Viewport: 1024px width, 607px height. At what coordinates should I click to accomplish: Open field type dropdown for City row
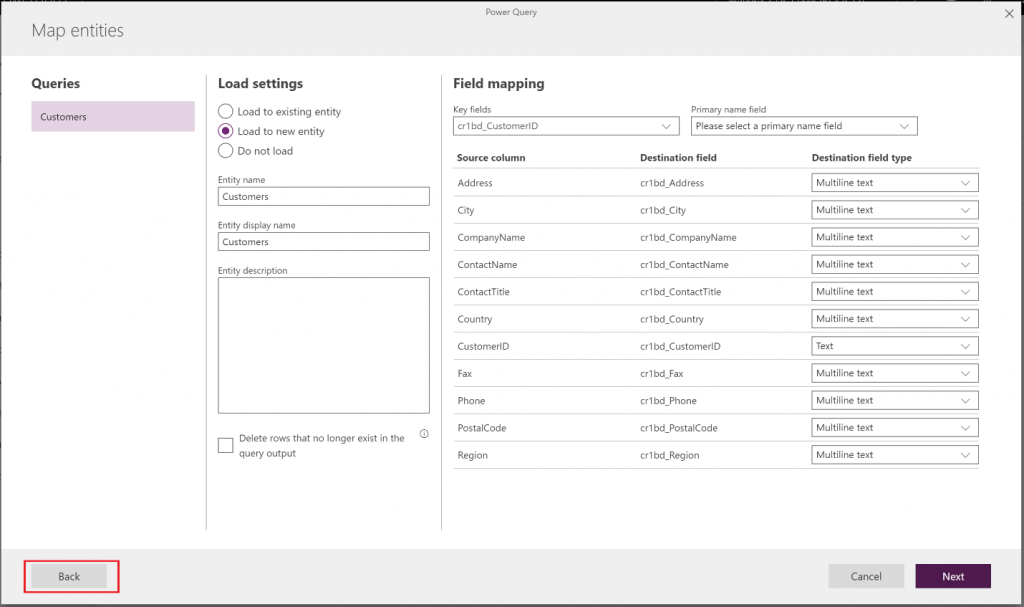895,210
